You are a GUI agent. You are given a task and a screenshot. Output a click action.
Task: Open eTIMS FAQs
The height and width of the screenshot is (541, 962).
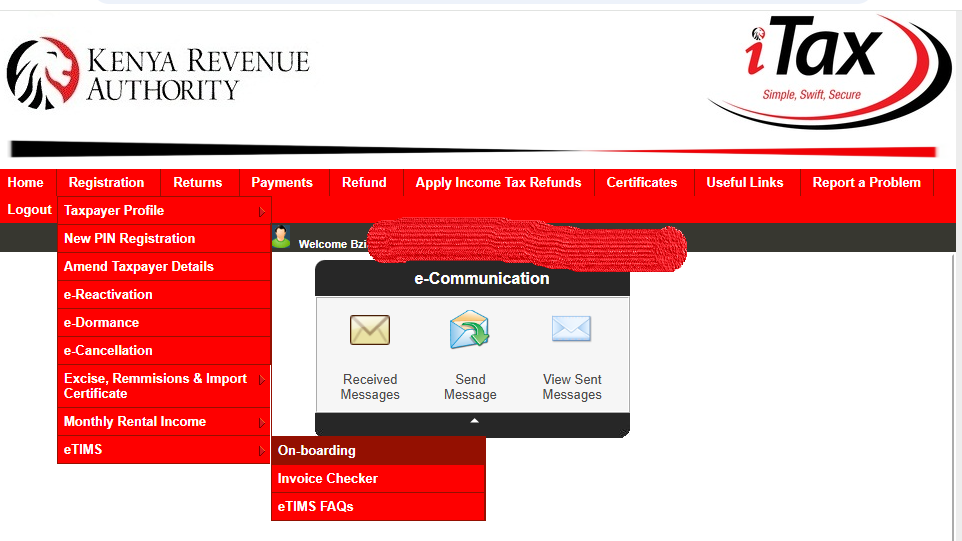tap(378, 507)
